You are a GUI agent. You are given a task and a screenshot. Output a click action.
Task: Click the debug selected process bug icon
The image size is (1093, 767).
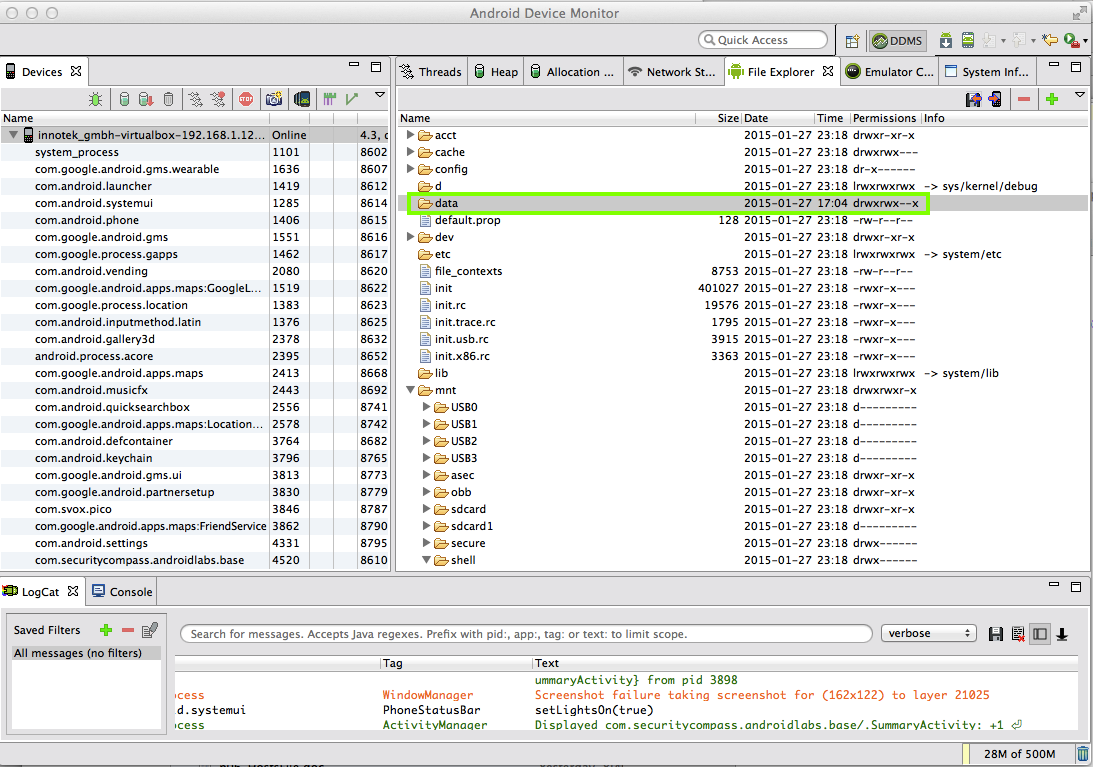click(x=96, y=99)
